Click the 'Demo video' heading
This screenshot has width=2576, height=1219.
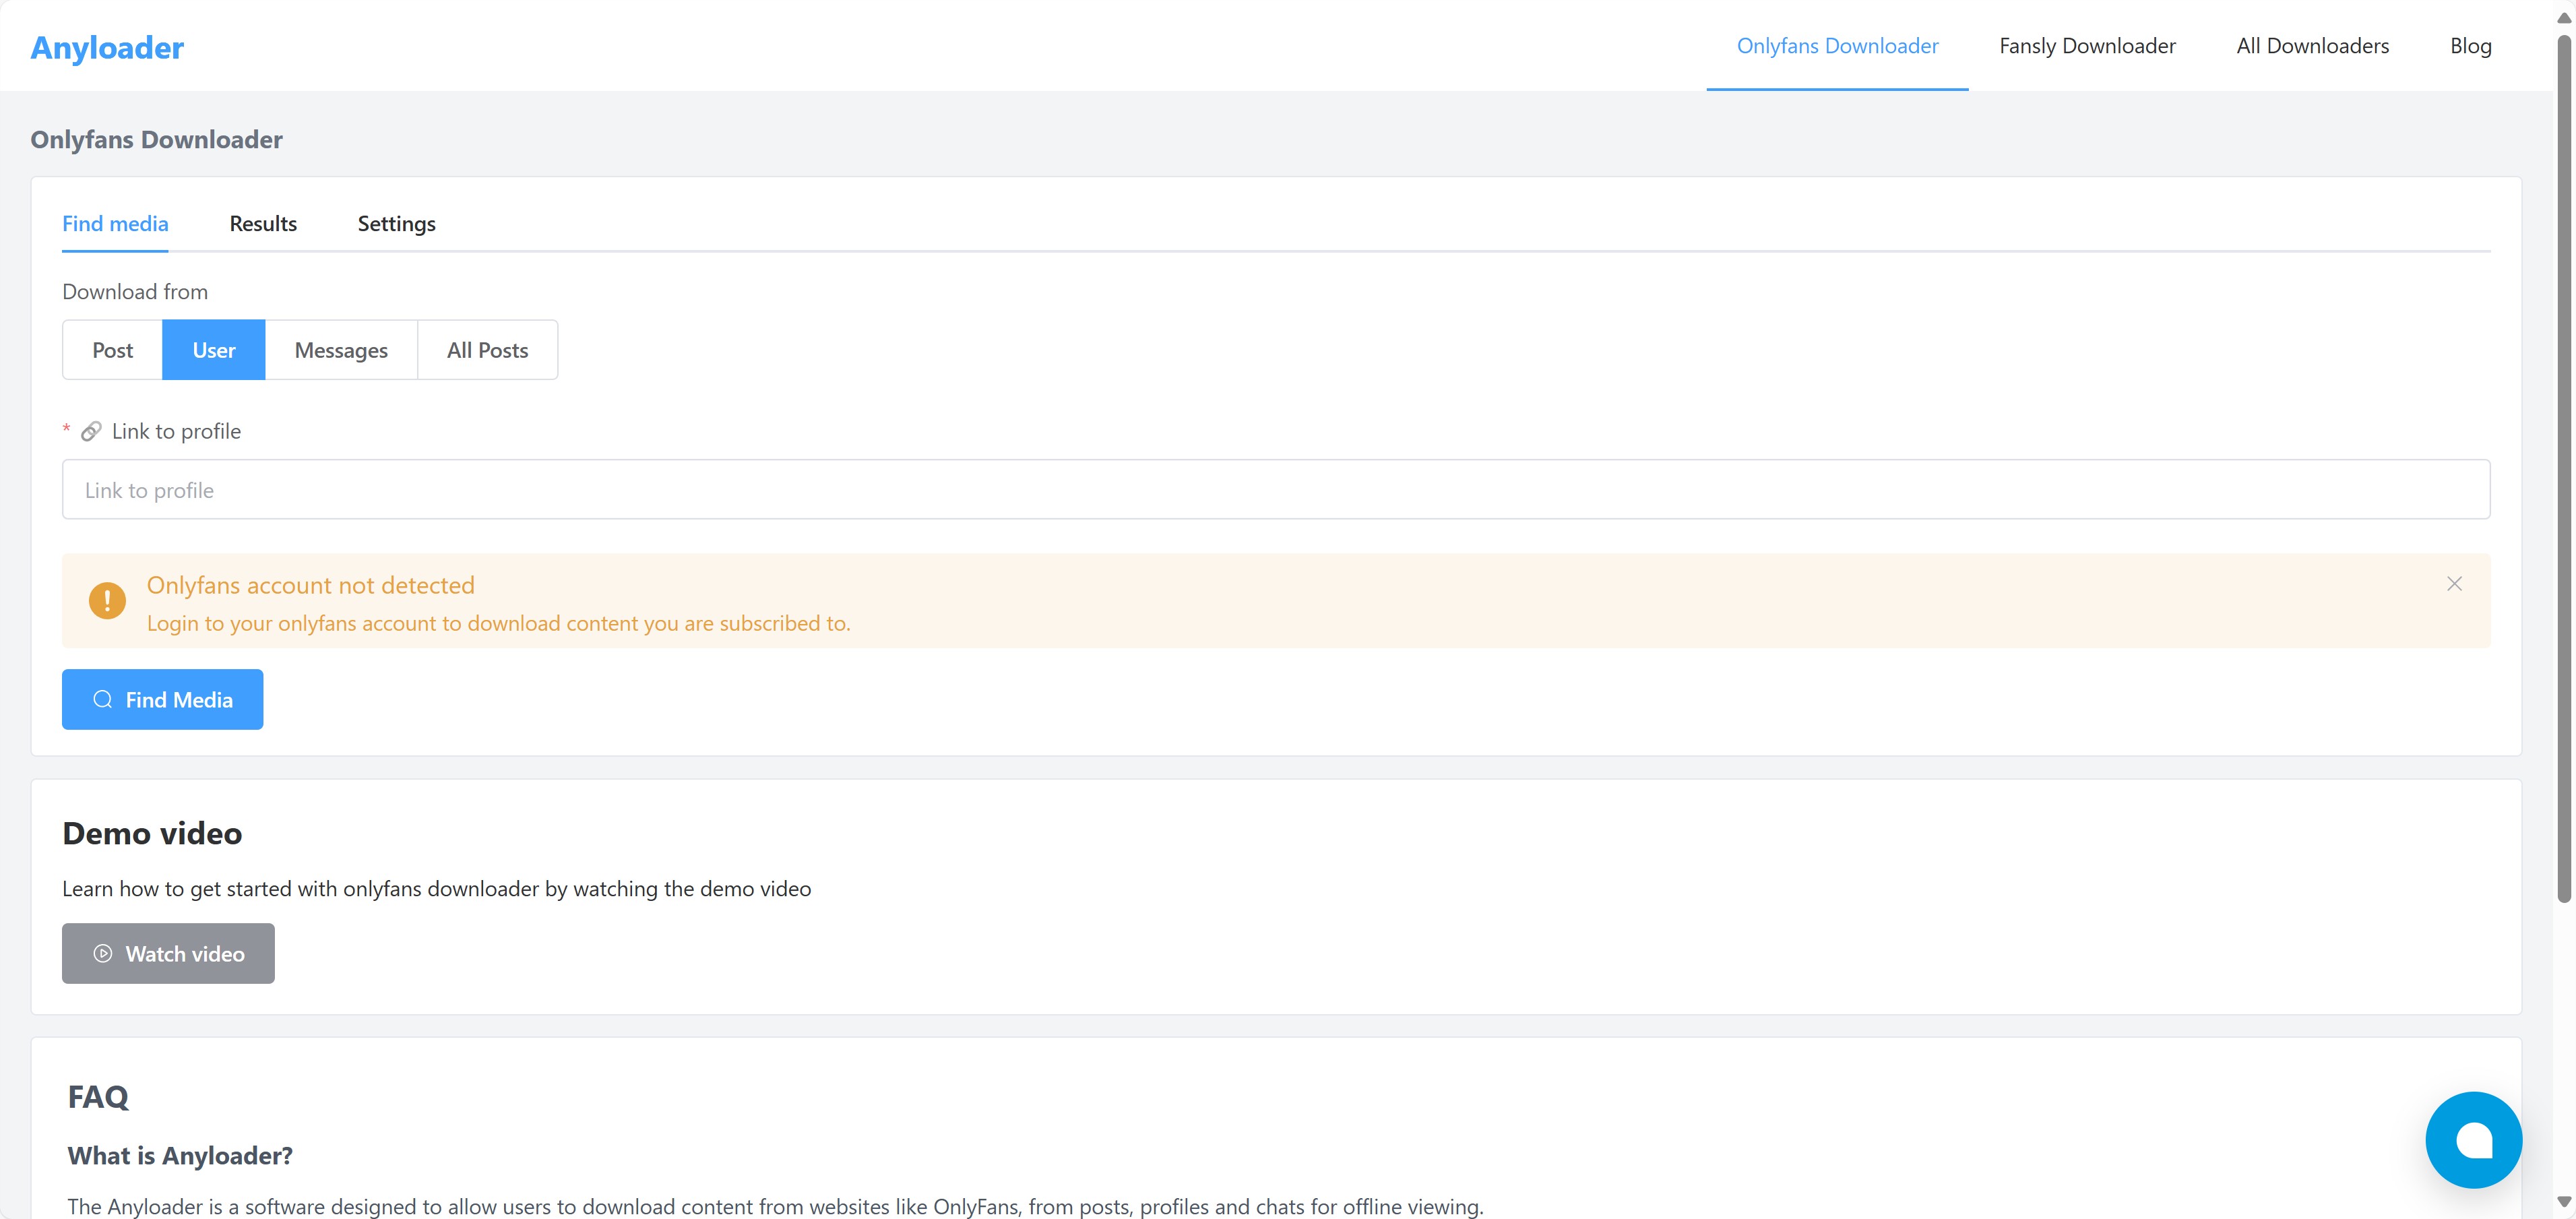(x=152, y=833)
